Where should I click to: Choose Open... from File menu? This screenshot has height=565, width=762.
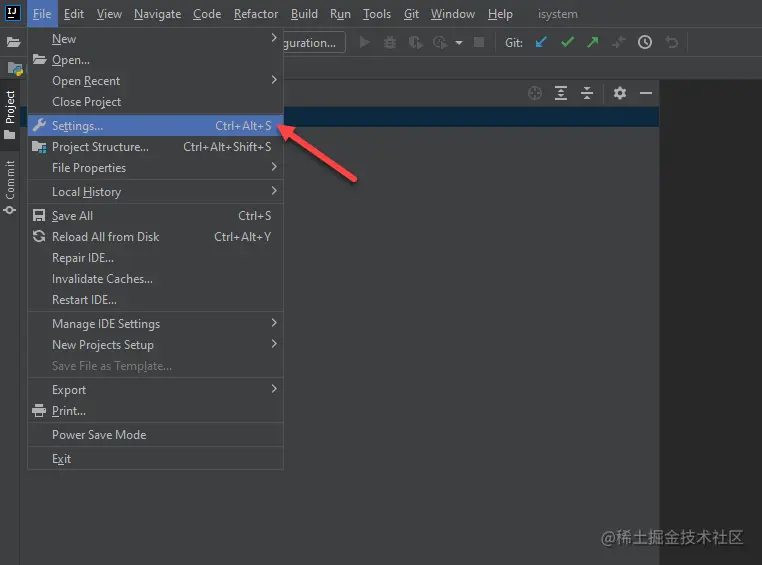tap(156, 60)
